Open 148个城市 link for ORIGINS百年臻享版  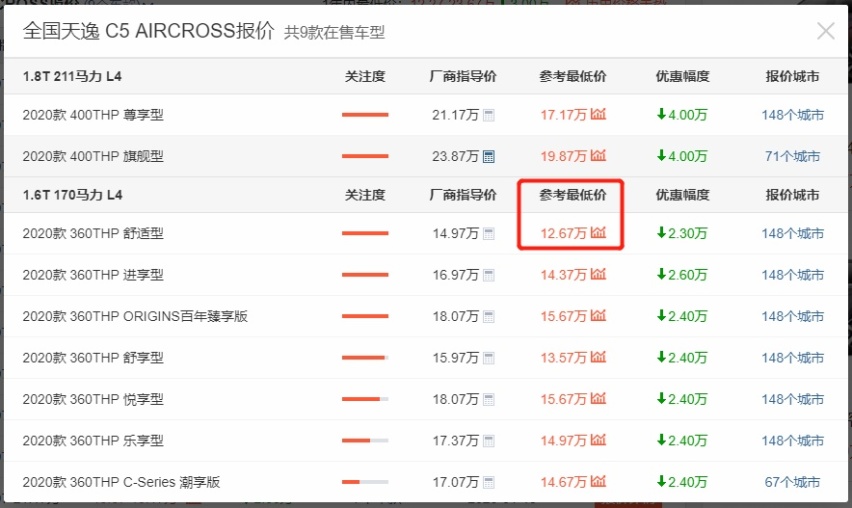coord(792,316)
